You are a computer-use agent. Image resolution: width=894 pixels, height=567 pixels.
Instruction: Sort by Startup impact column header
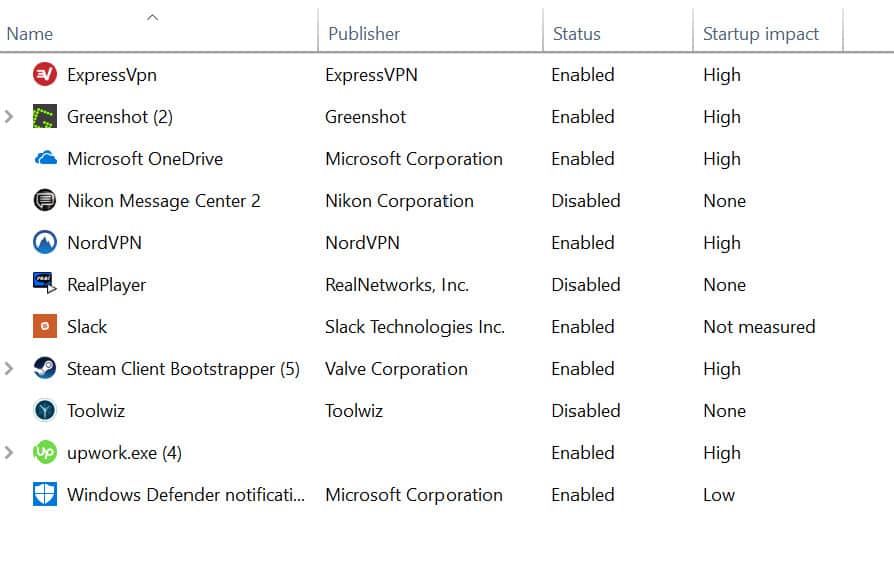click(x=761, y=34)
